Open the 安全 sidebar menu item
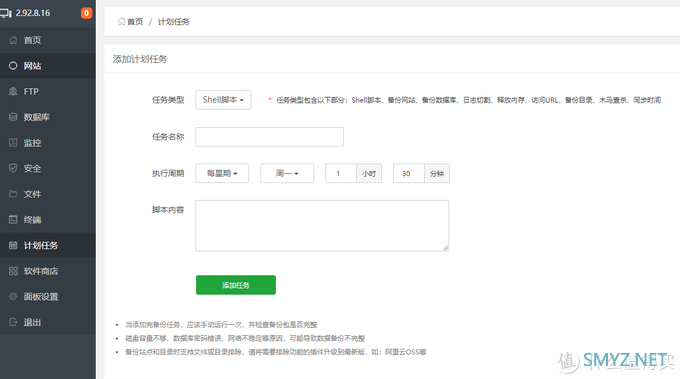Image resolution: width=680 pixels, height=379 pixels. point(48,168)
